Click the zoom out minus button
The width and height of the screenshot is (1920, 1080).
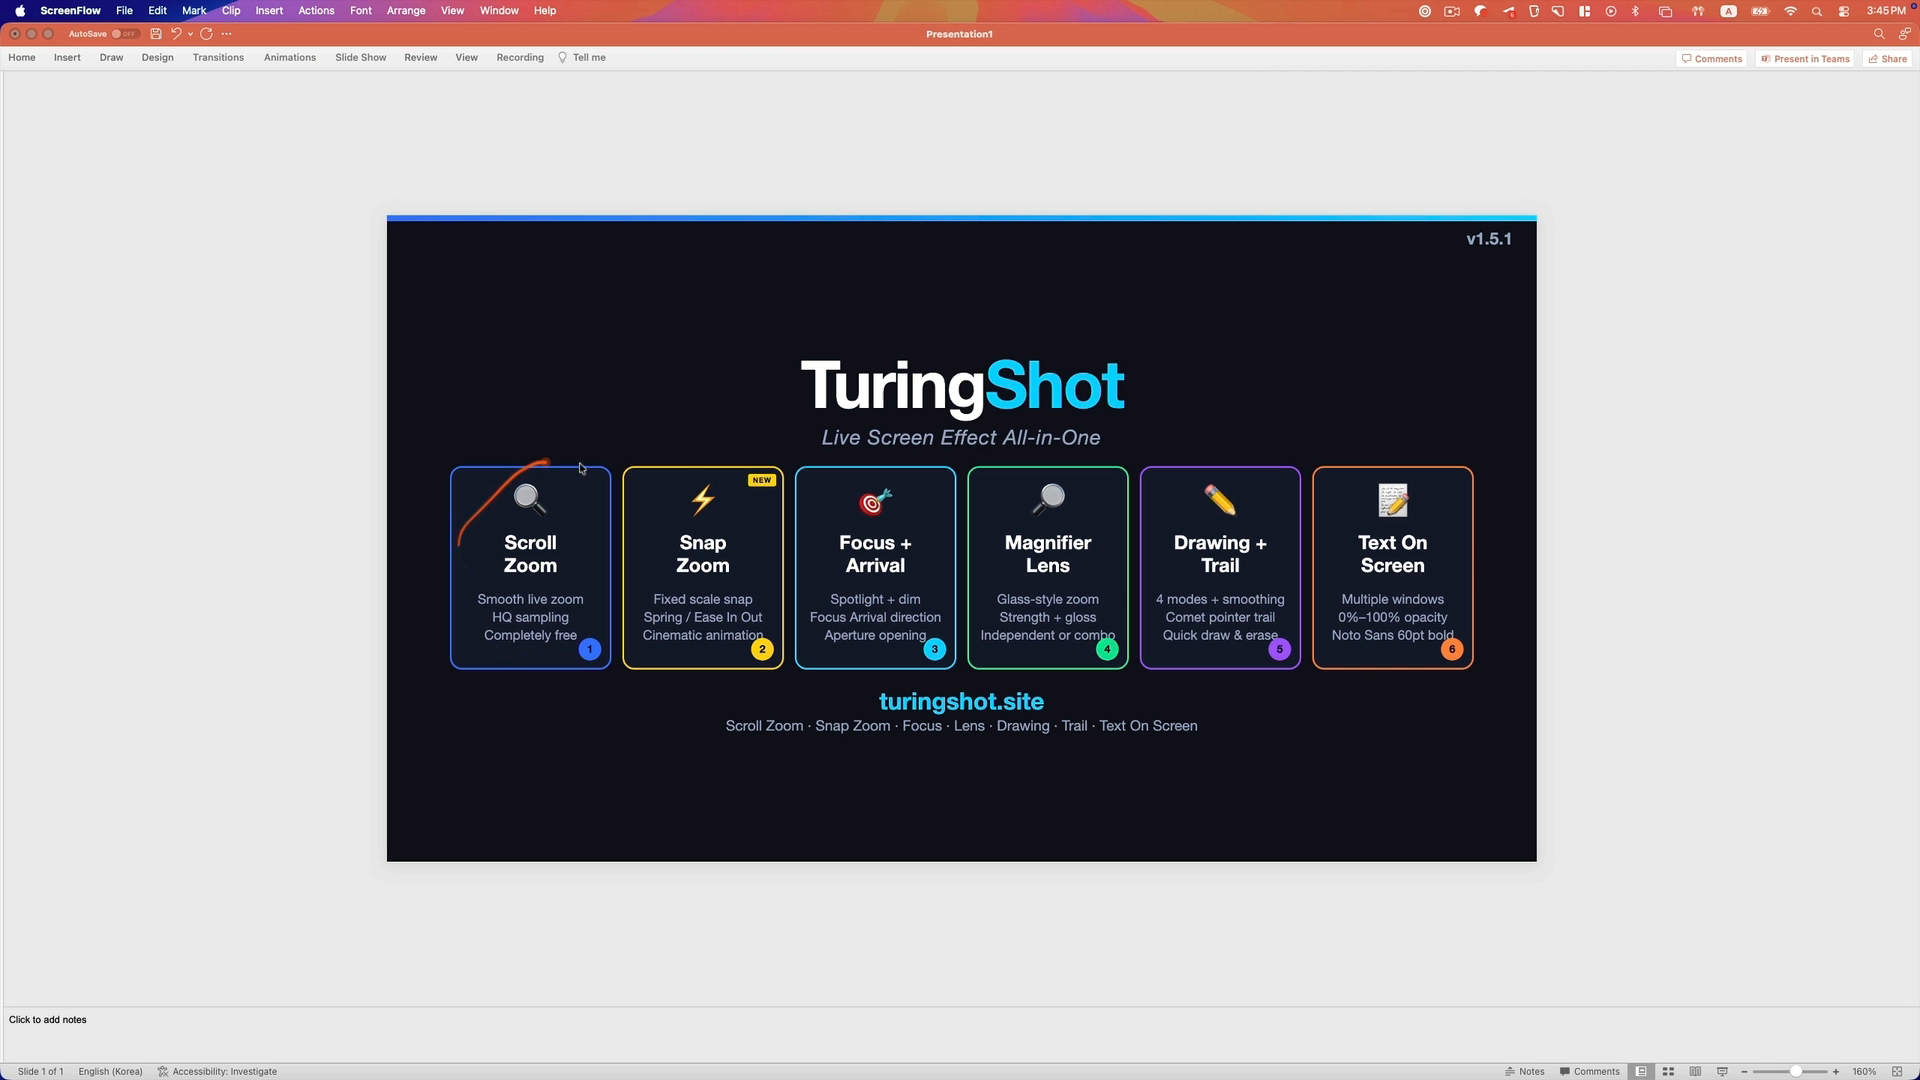1744,1071
